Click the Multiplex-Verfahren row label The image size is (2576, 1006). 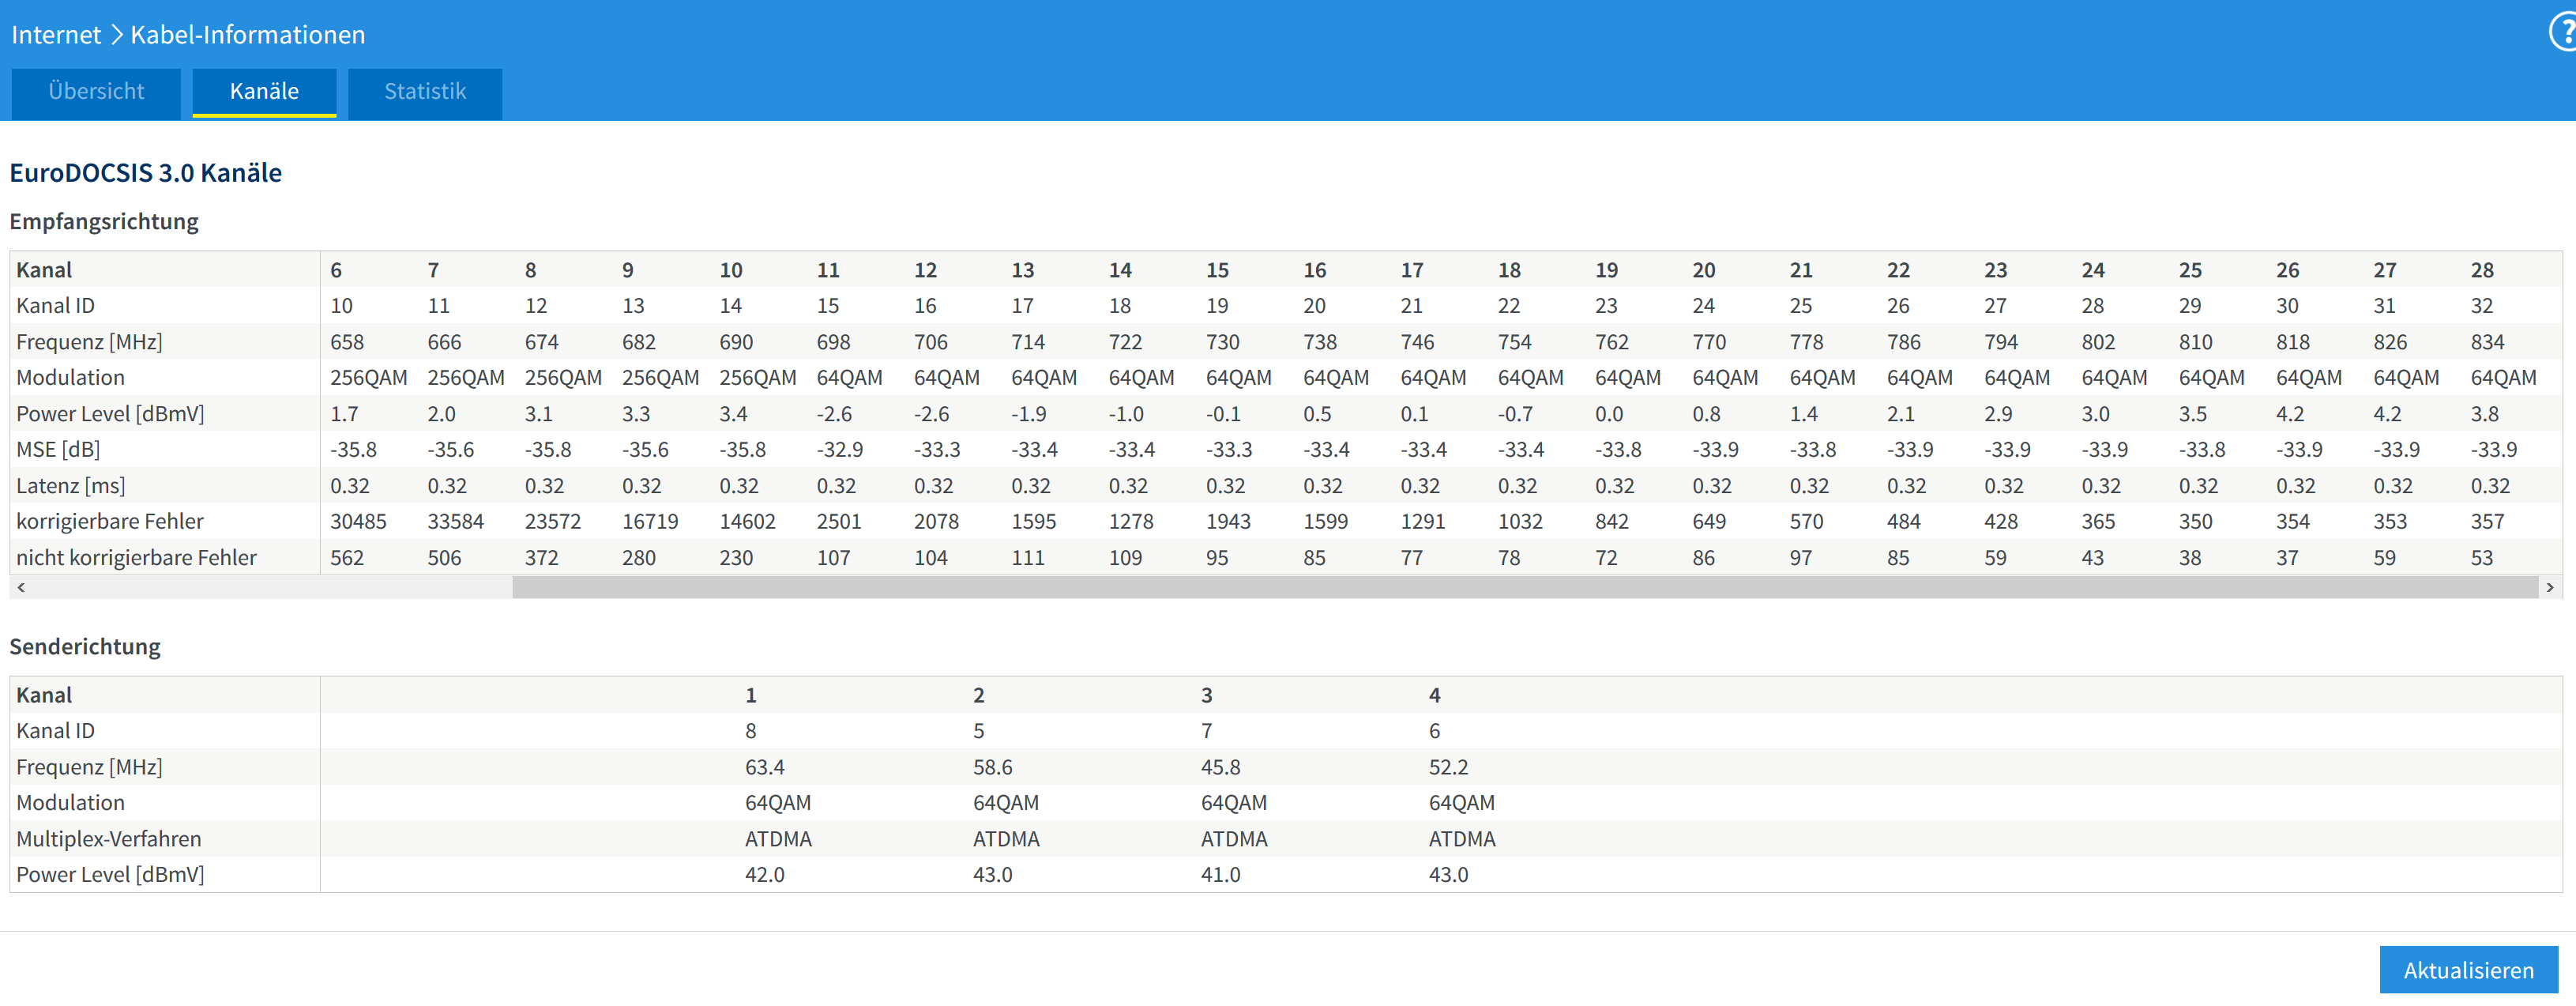coord(109,839)
